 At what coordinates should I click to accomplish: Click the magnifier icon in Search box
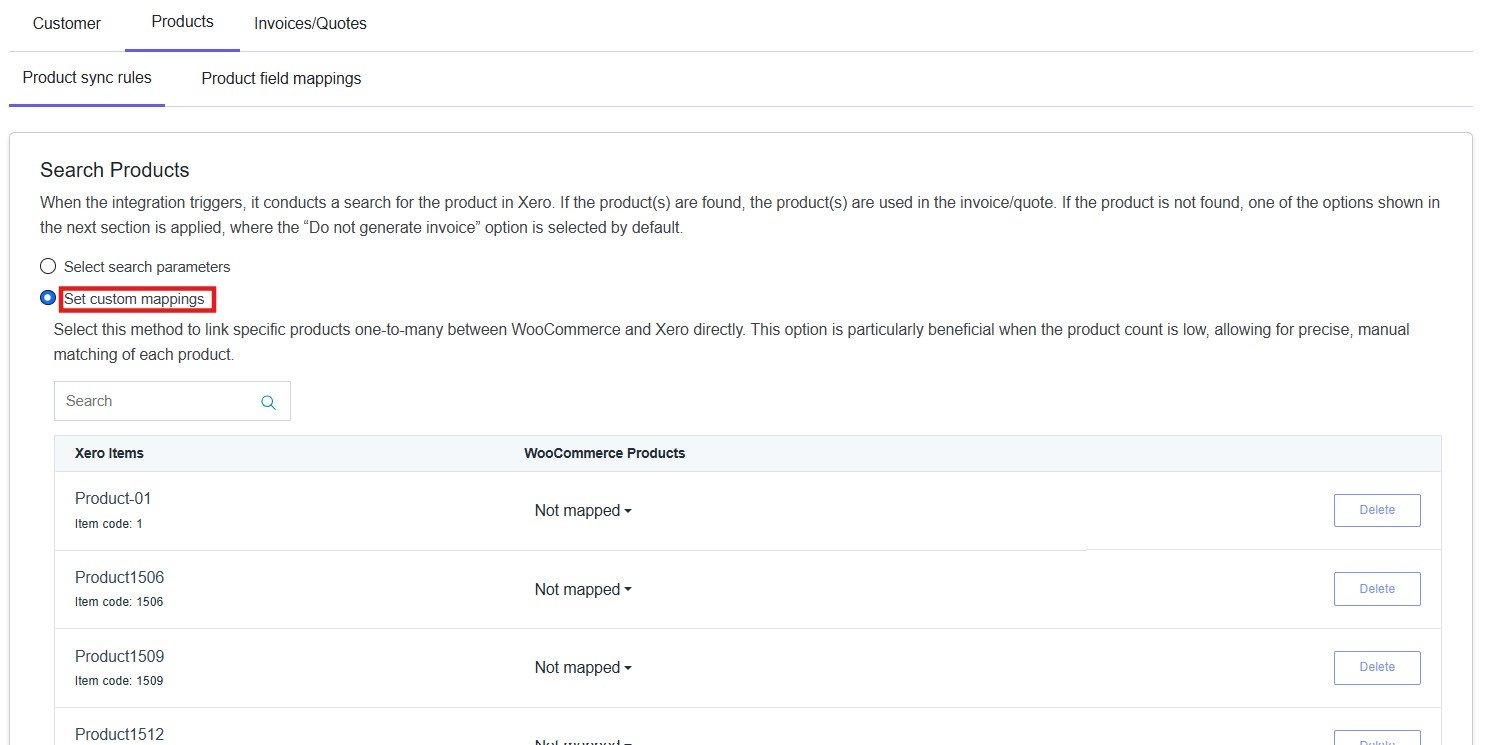268,402
